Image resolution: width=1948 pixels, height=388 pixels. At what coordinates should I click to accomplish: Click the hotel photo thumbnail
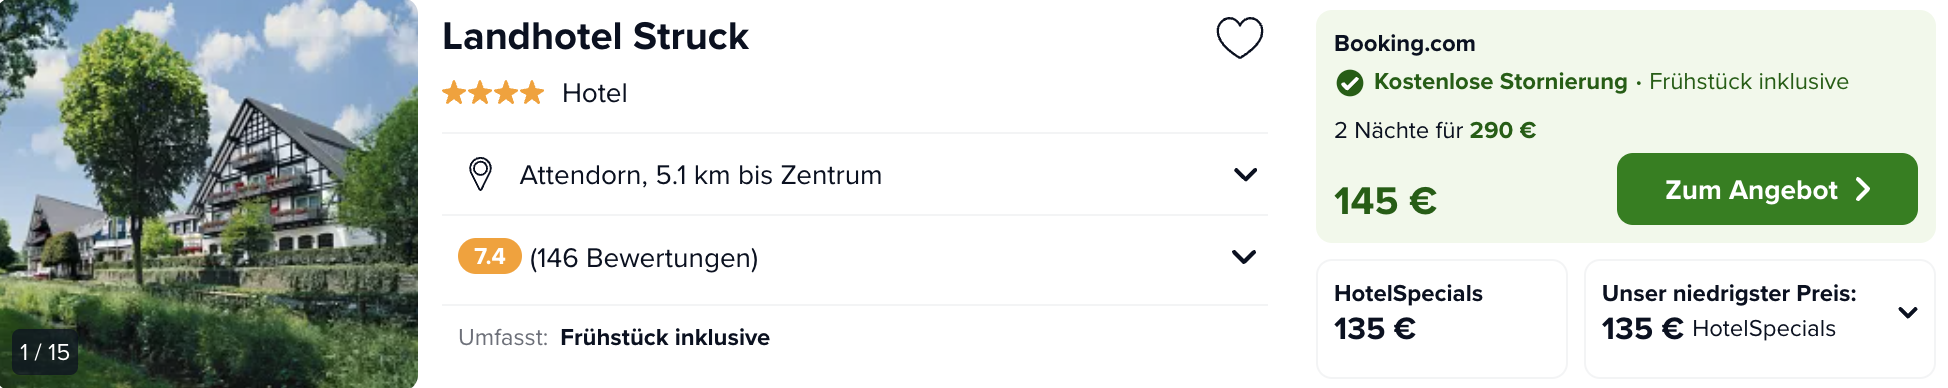pos(209,194)
